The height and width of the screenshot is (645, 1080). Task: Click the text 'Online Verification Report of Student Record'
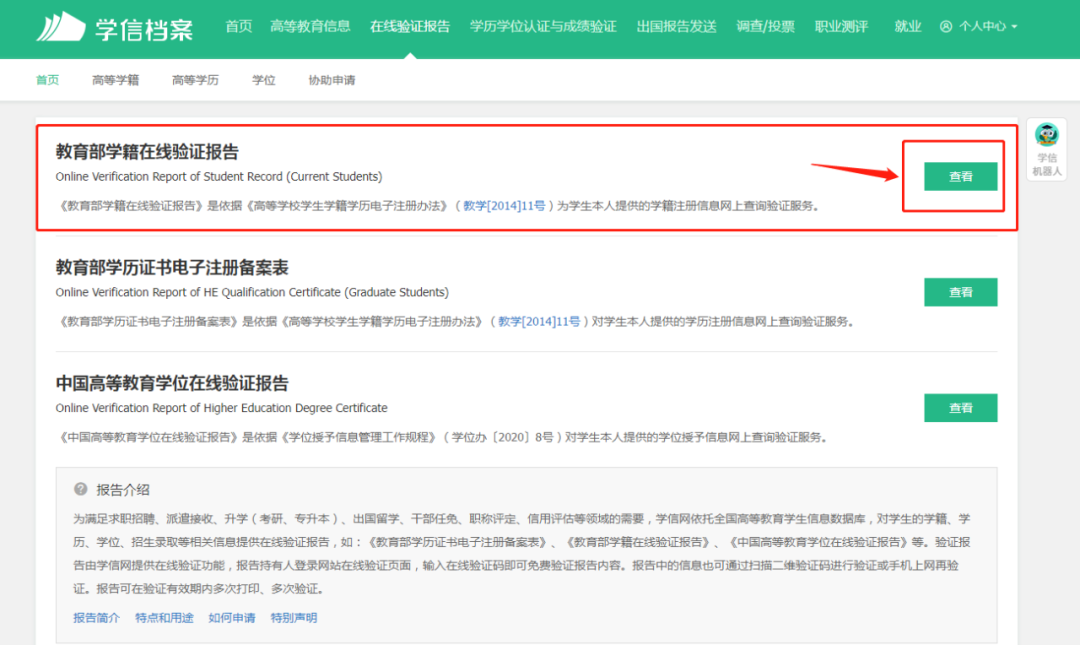tap(169, 176)
